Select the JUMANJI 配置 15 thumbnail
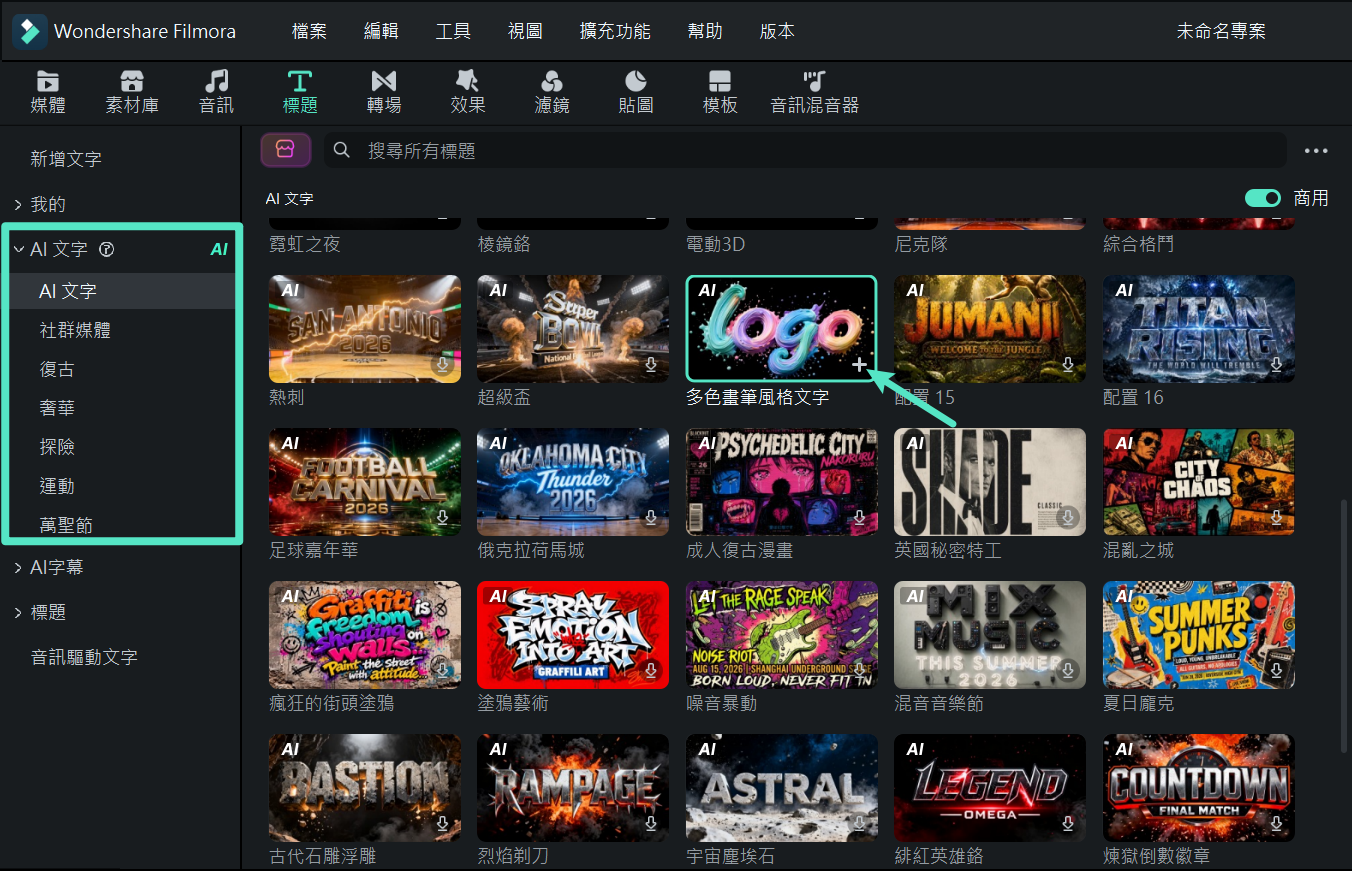Viewport: 1352px width, 871px height. [990, 329]
